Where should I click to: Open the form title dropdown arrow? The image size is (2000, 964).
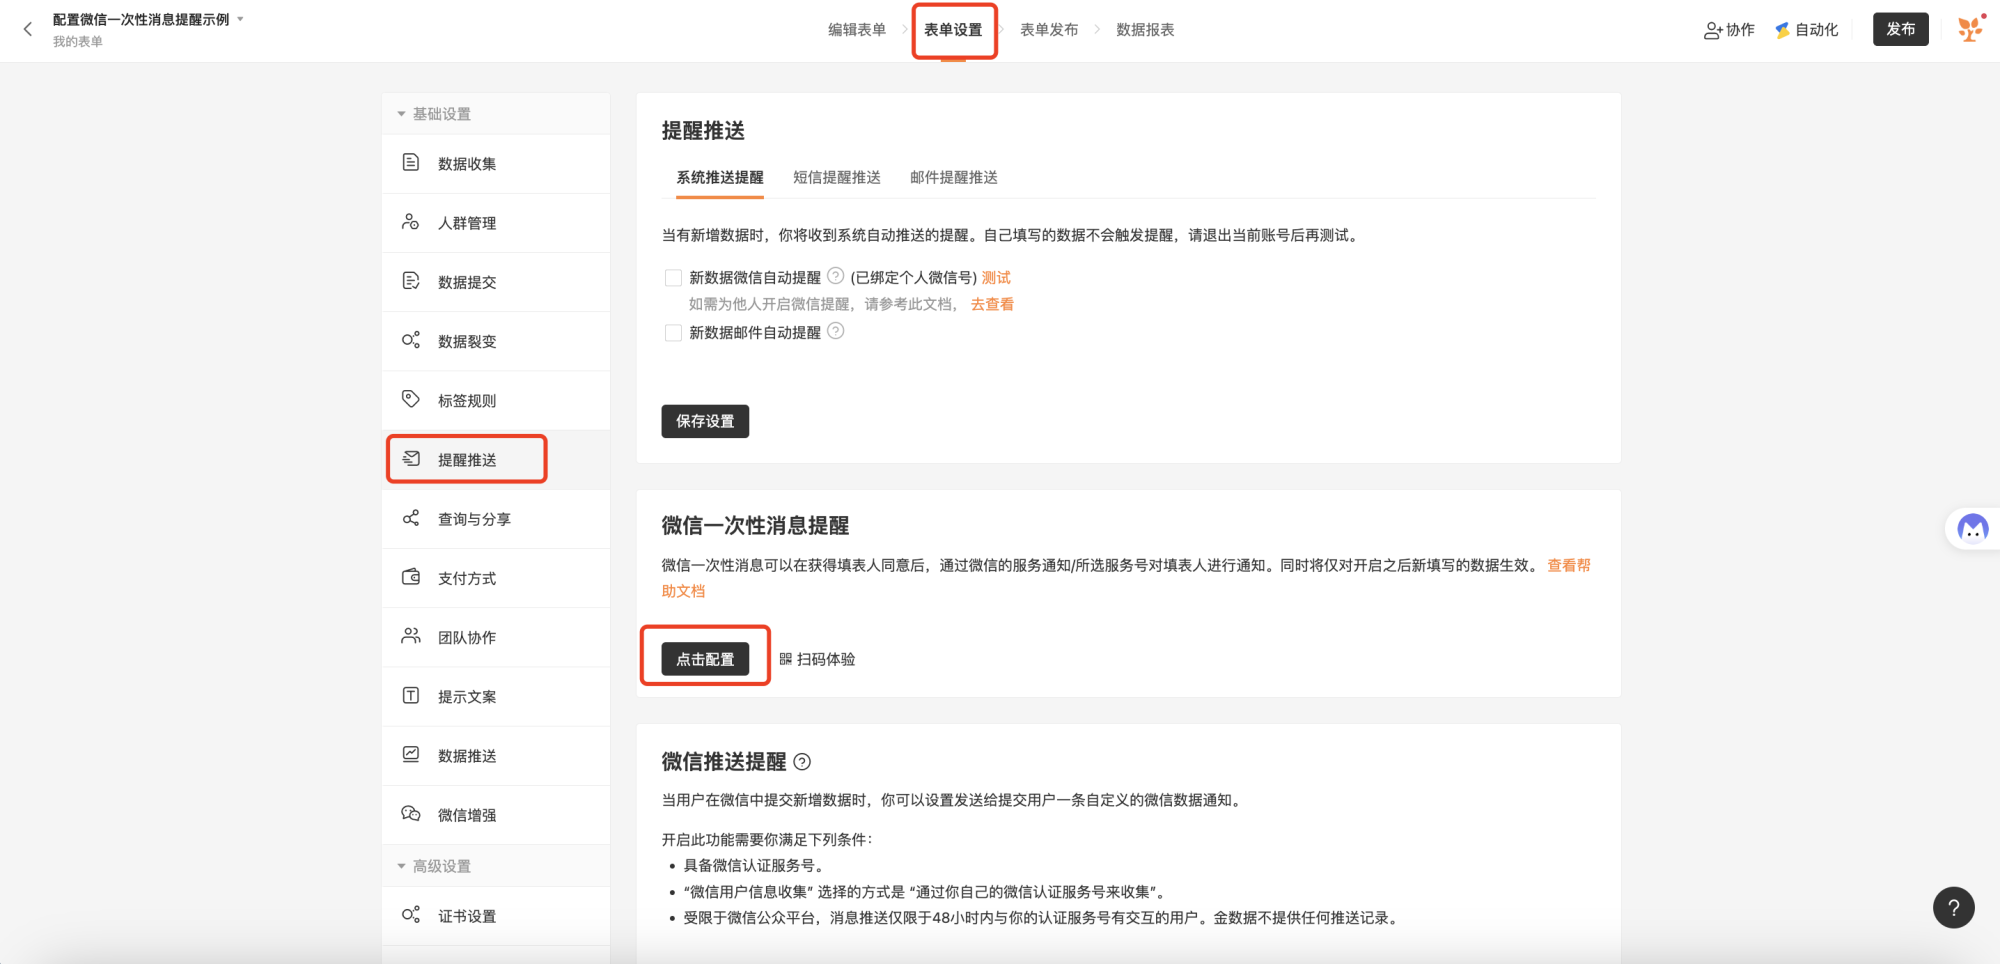[x=241, y=19]
